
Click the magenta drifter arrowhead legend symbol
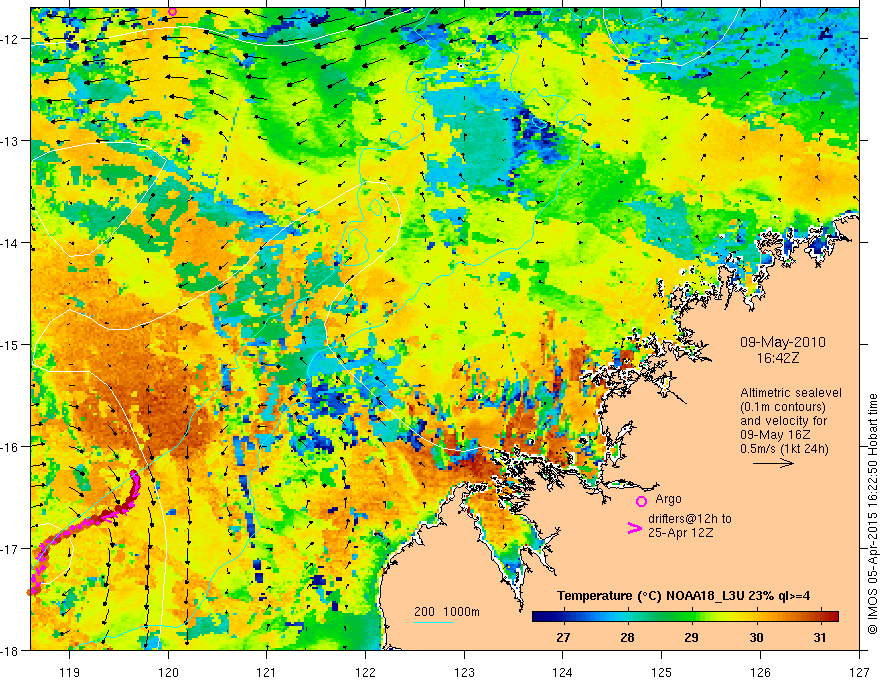point(635,528)
